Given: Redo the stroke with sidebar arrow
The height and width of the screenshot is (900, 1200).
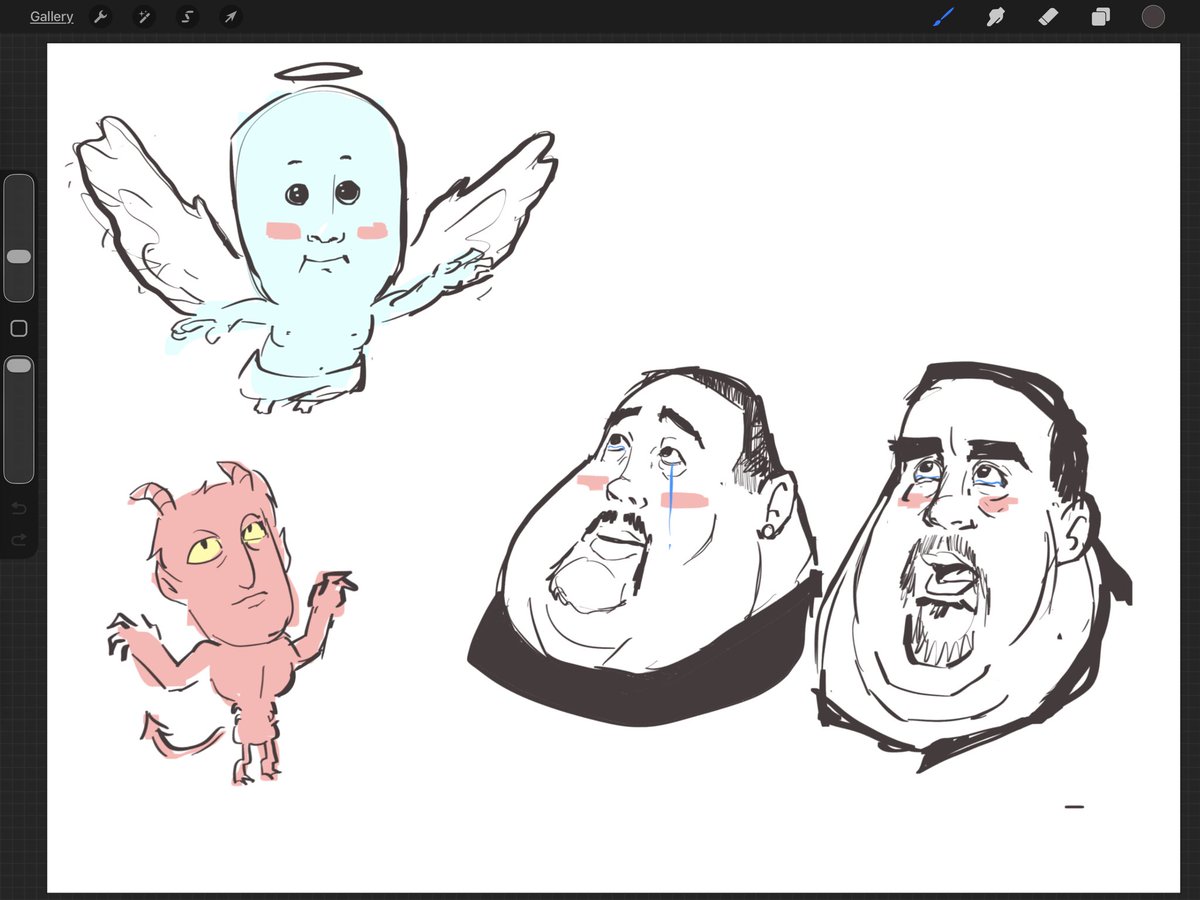Looking at the screenshot, I should [x=18, y=540].
